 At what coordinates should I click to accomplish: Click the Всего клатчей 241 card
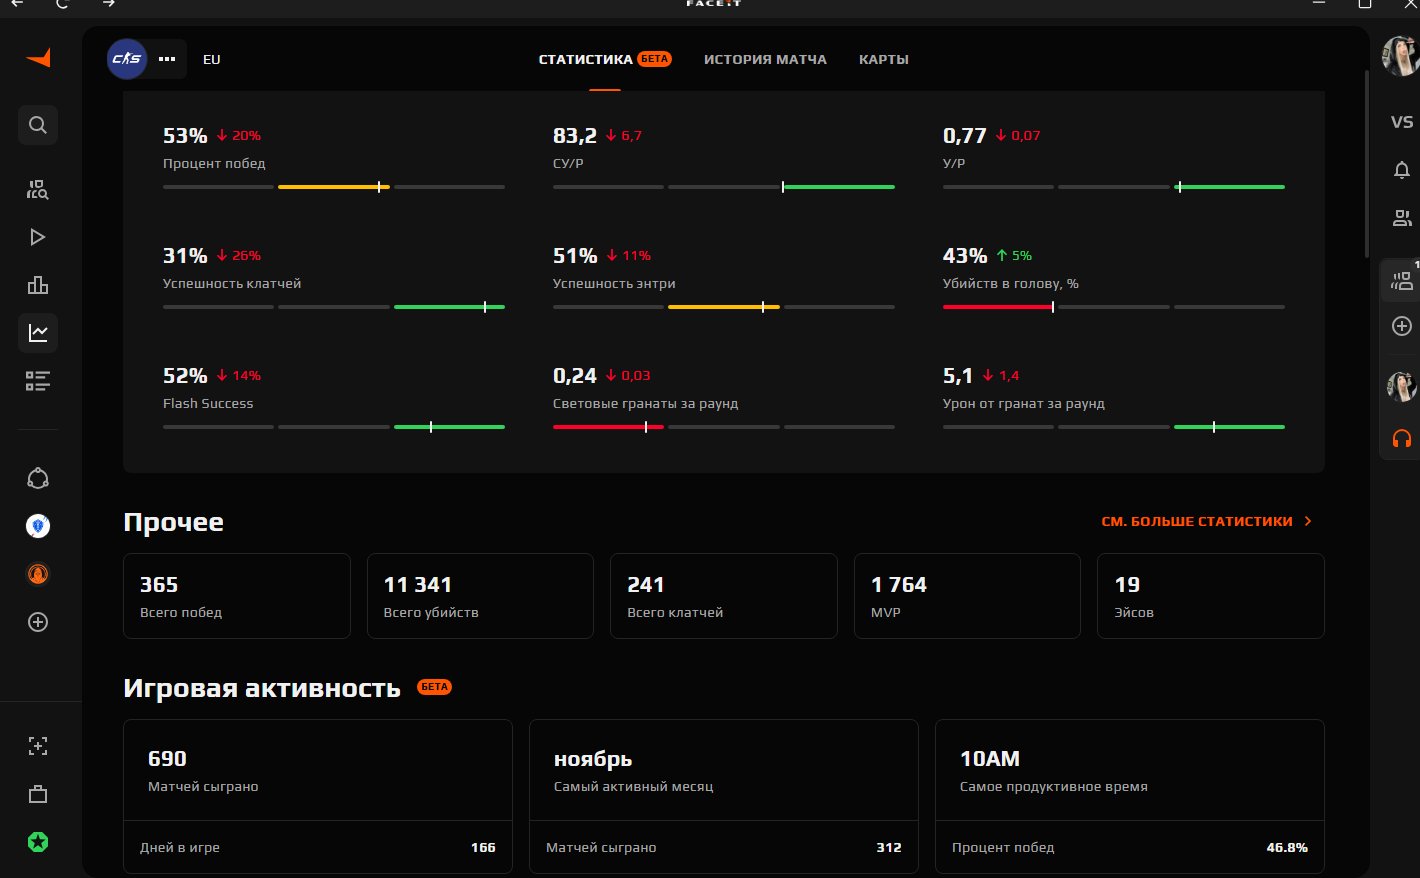[724, 596]
